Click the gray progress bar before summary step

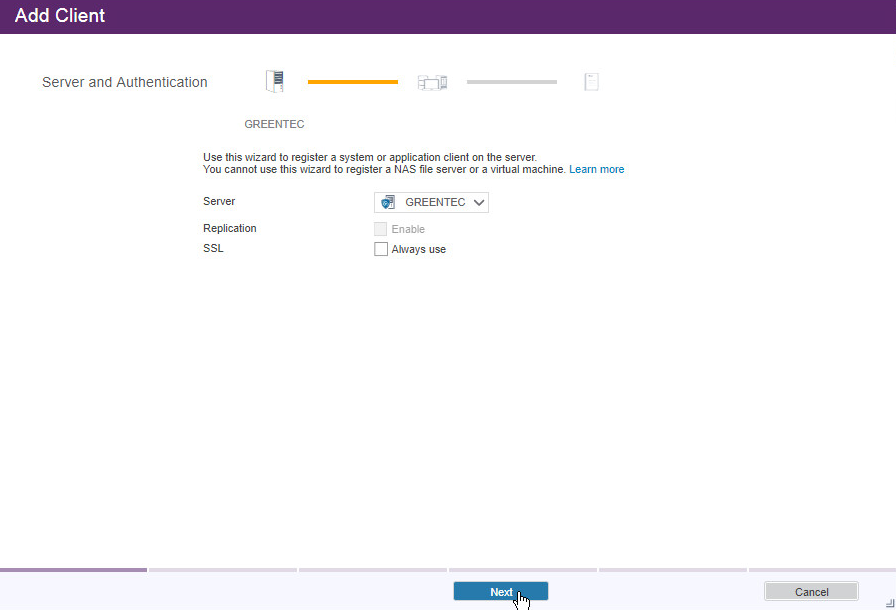[x=511, y=82]
